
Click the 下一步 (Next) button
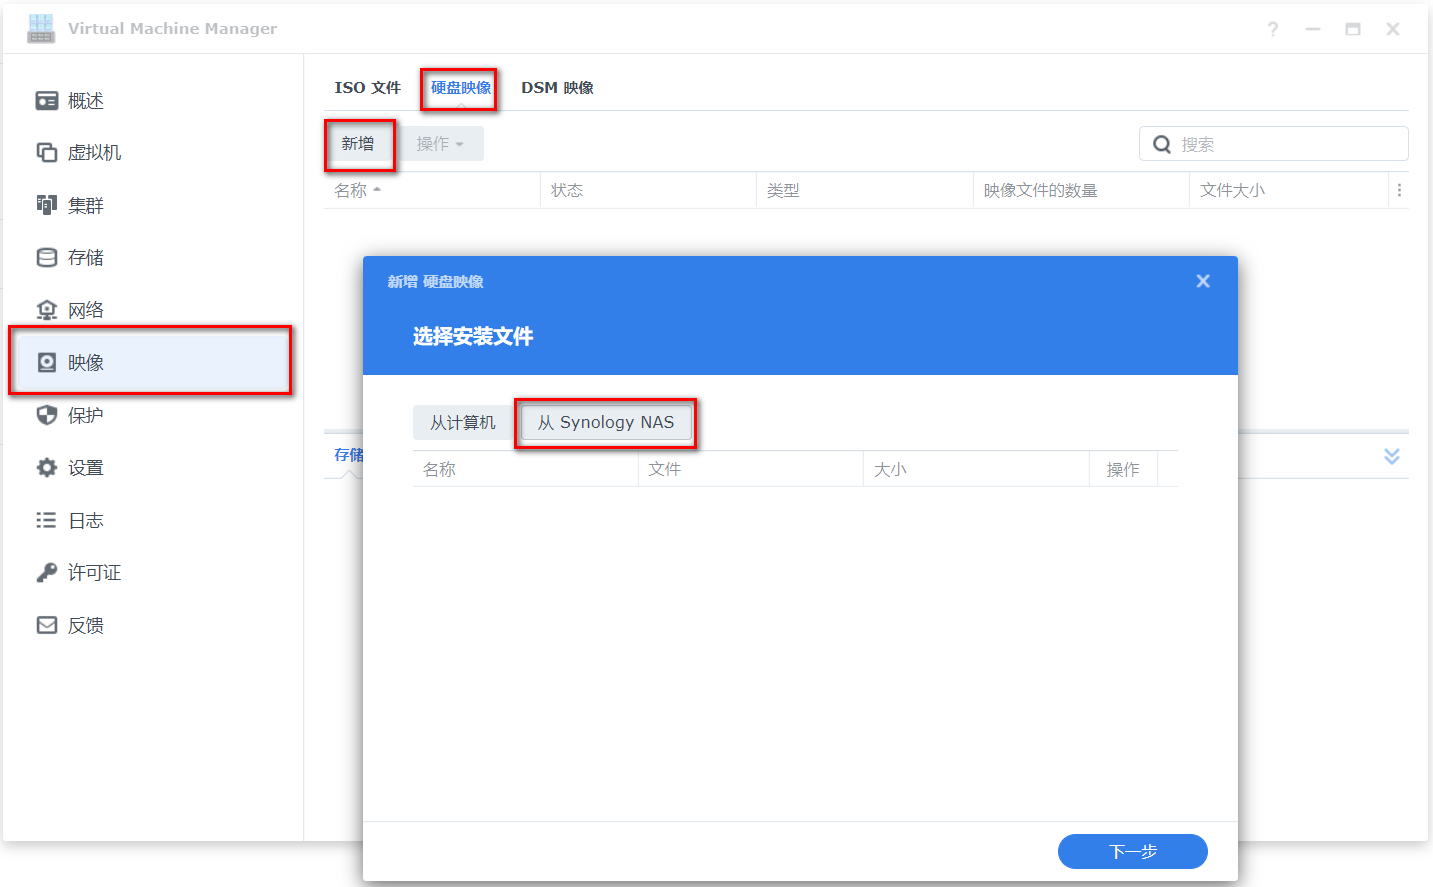click(x=1132, y=851)
